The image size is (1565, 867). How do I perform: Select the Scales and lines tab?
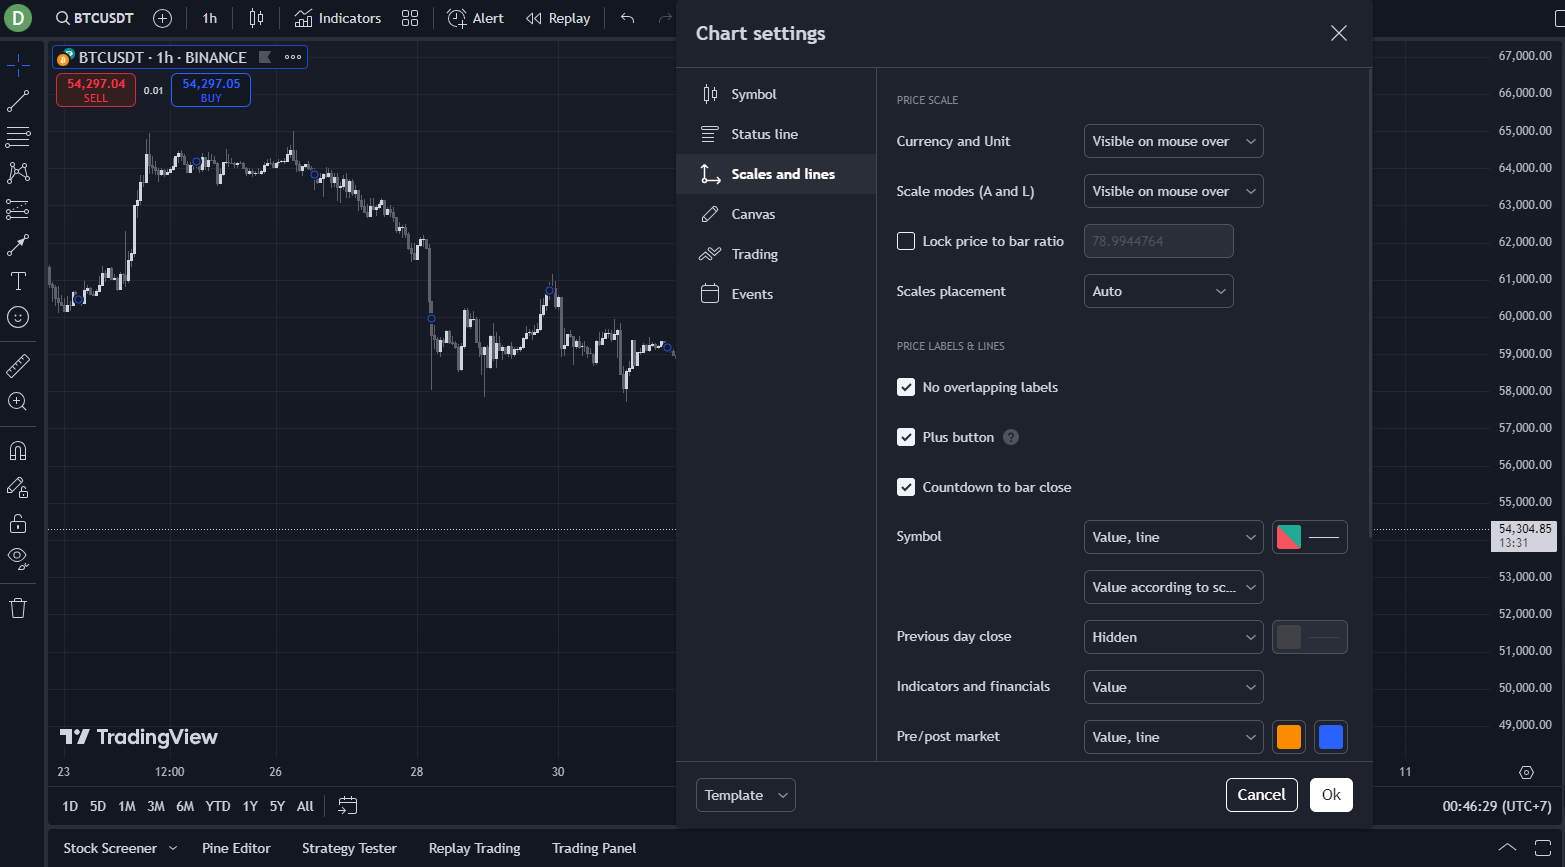[x=776, y=174]
